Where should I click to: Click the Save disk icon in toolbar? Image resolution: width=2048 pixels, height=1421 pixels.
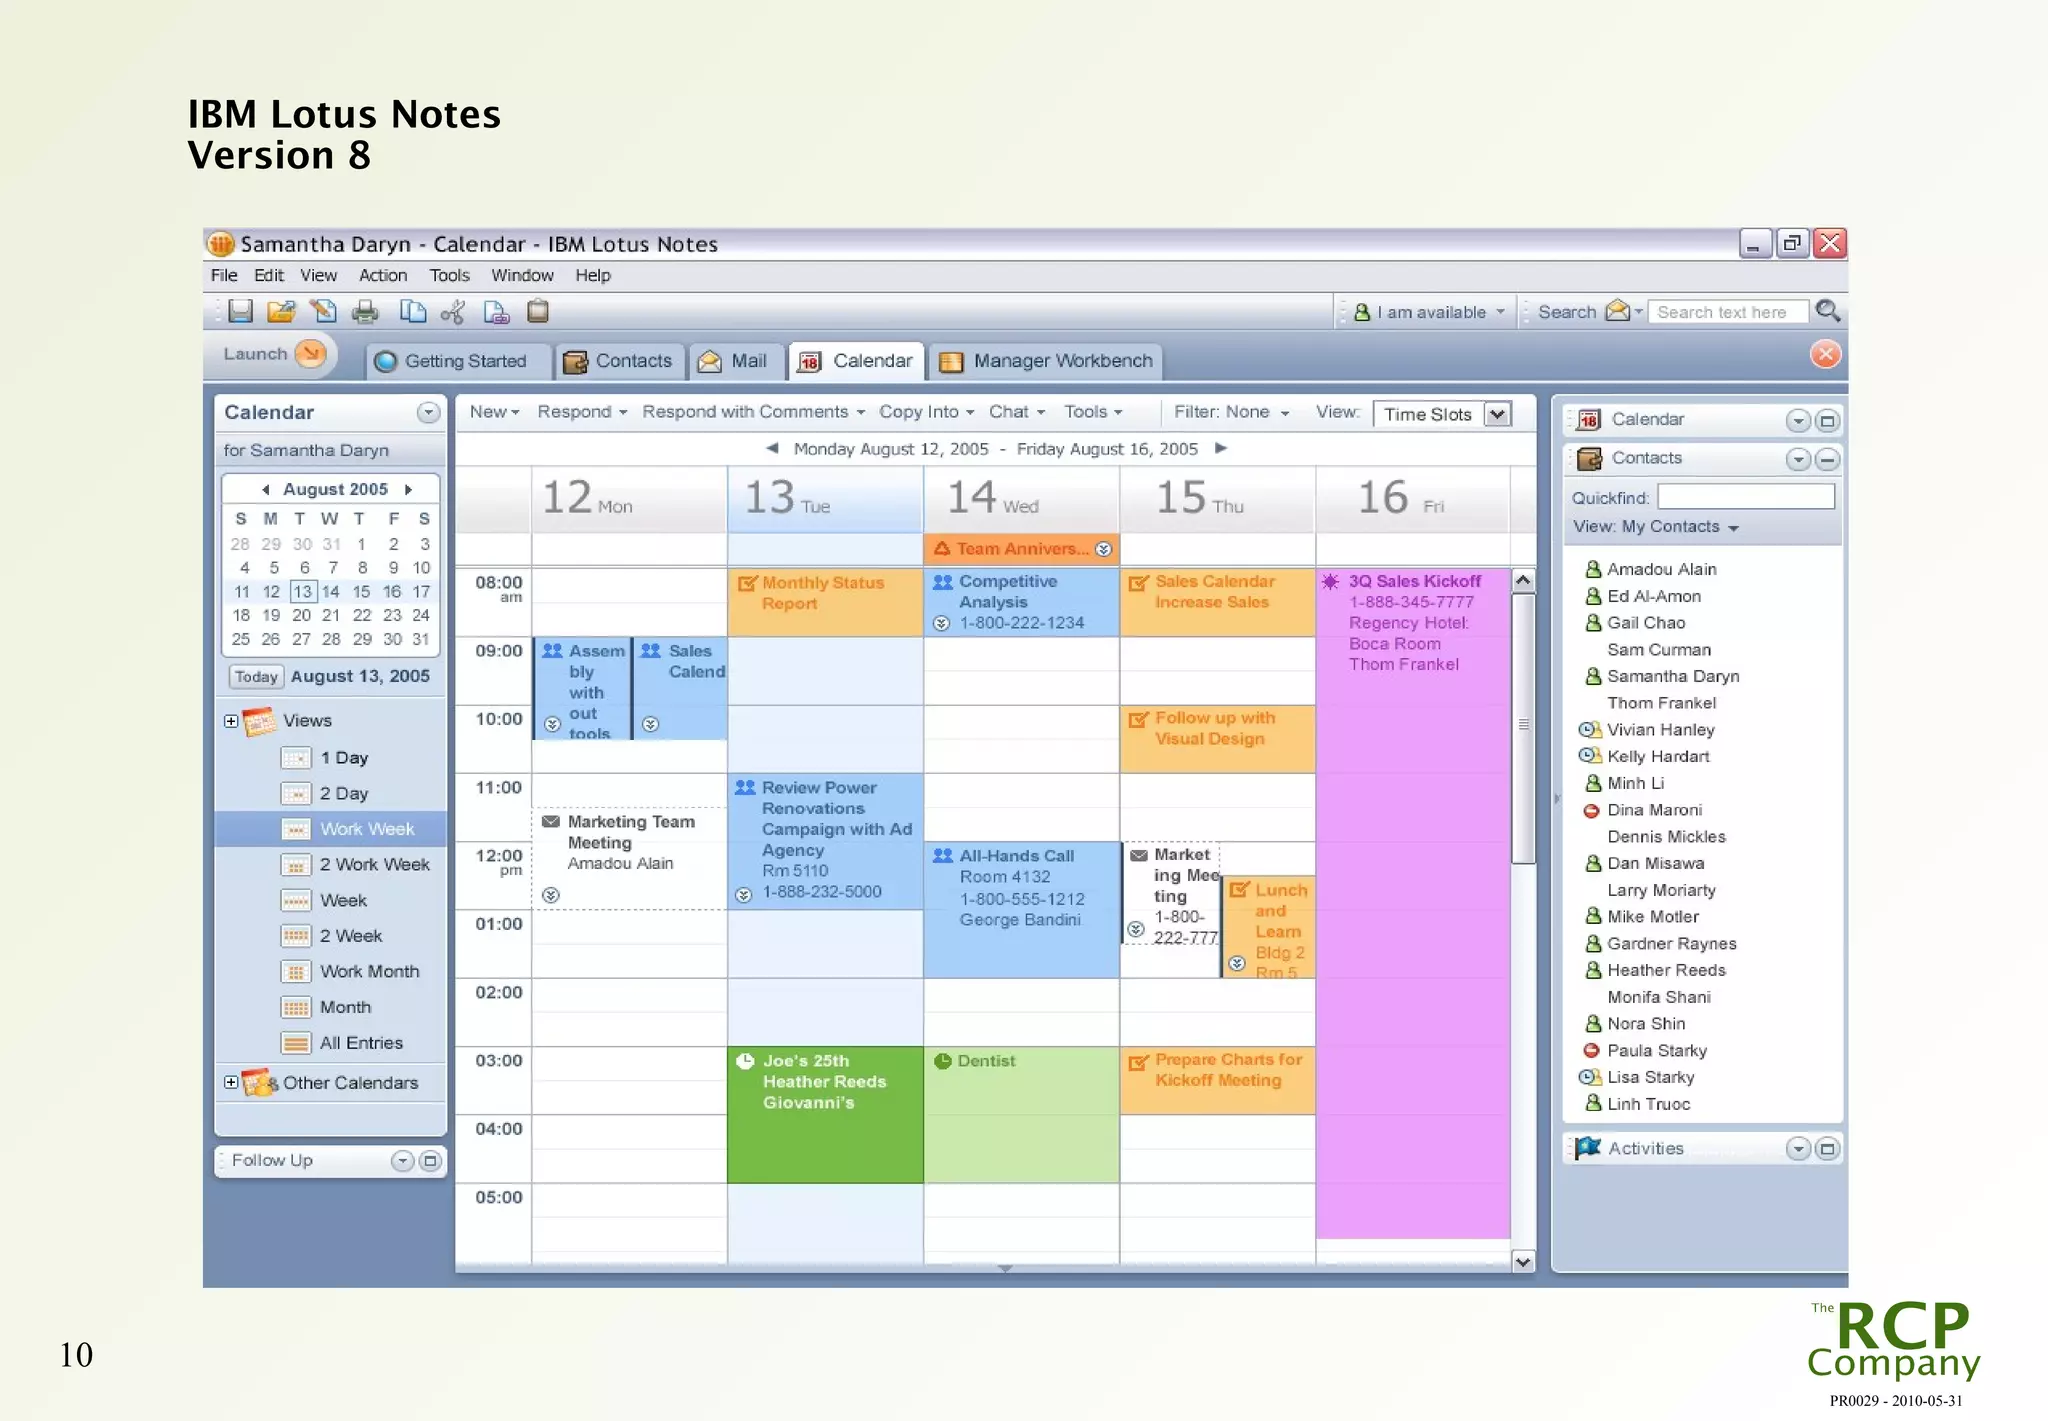(x=240, y=312)
